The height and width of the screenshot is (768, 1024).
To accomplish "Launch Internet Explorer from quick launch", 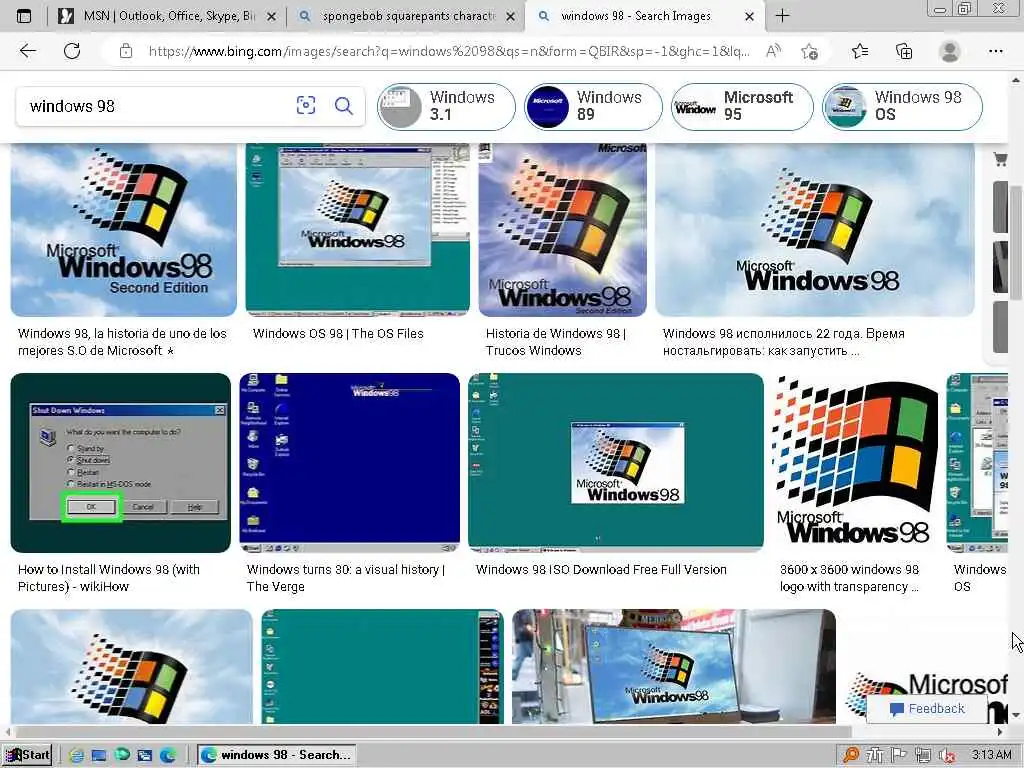I will point(76,755).
